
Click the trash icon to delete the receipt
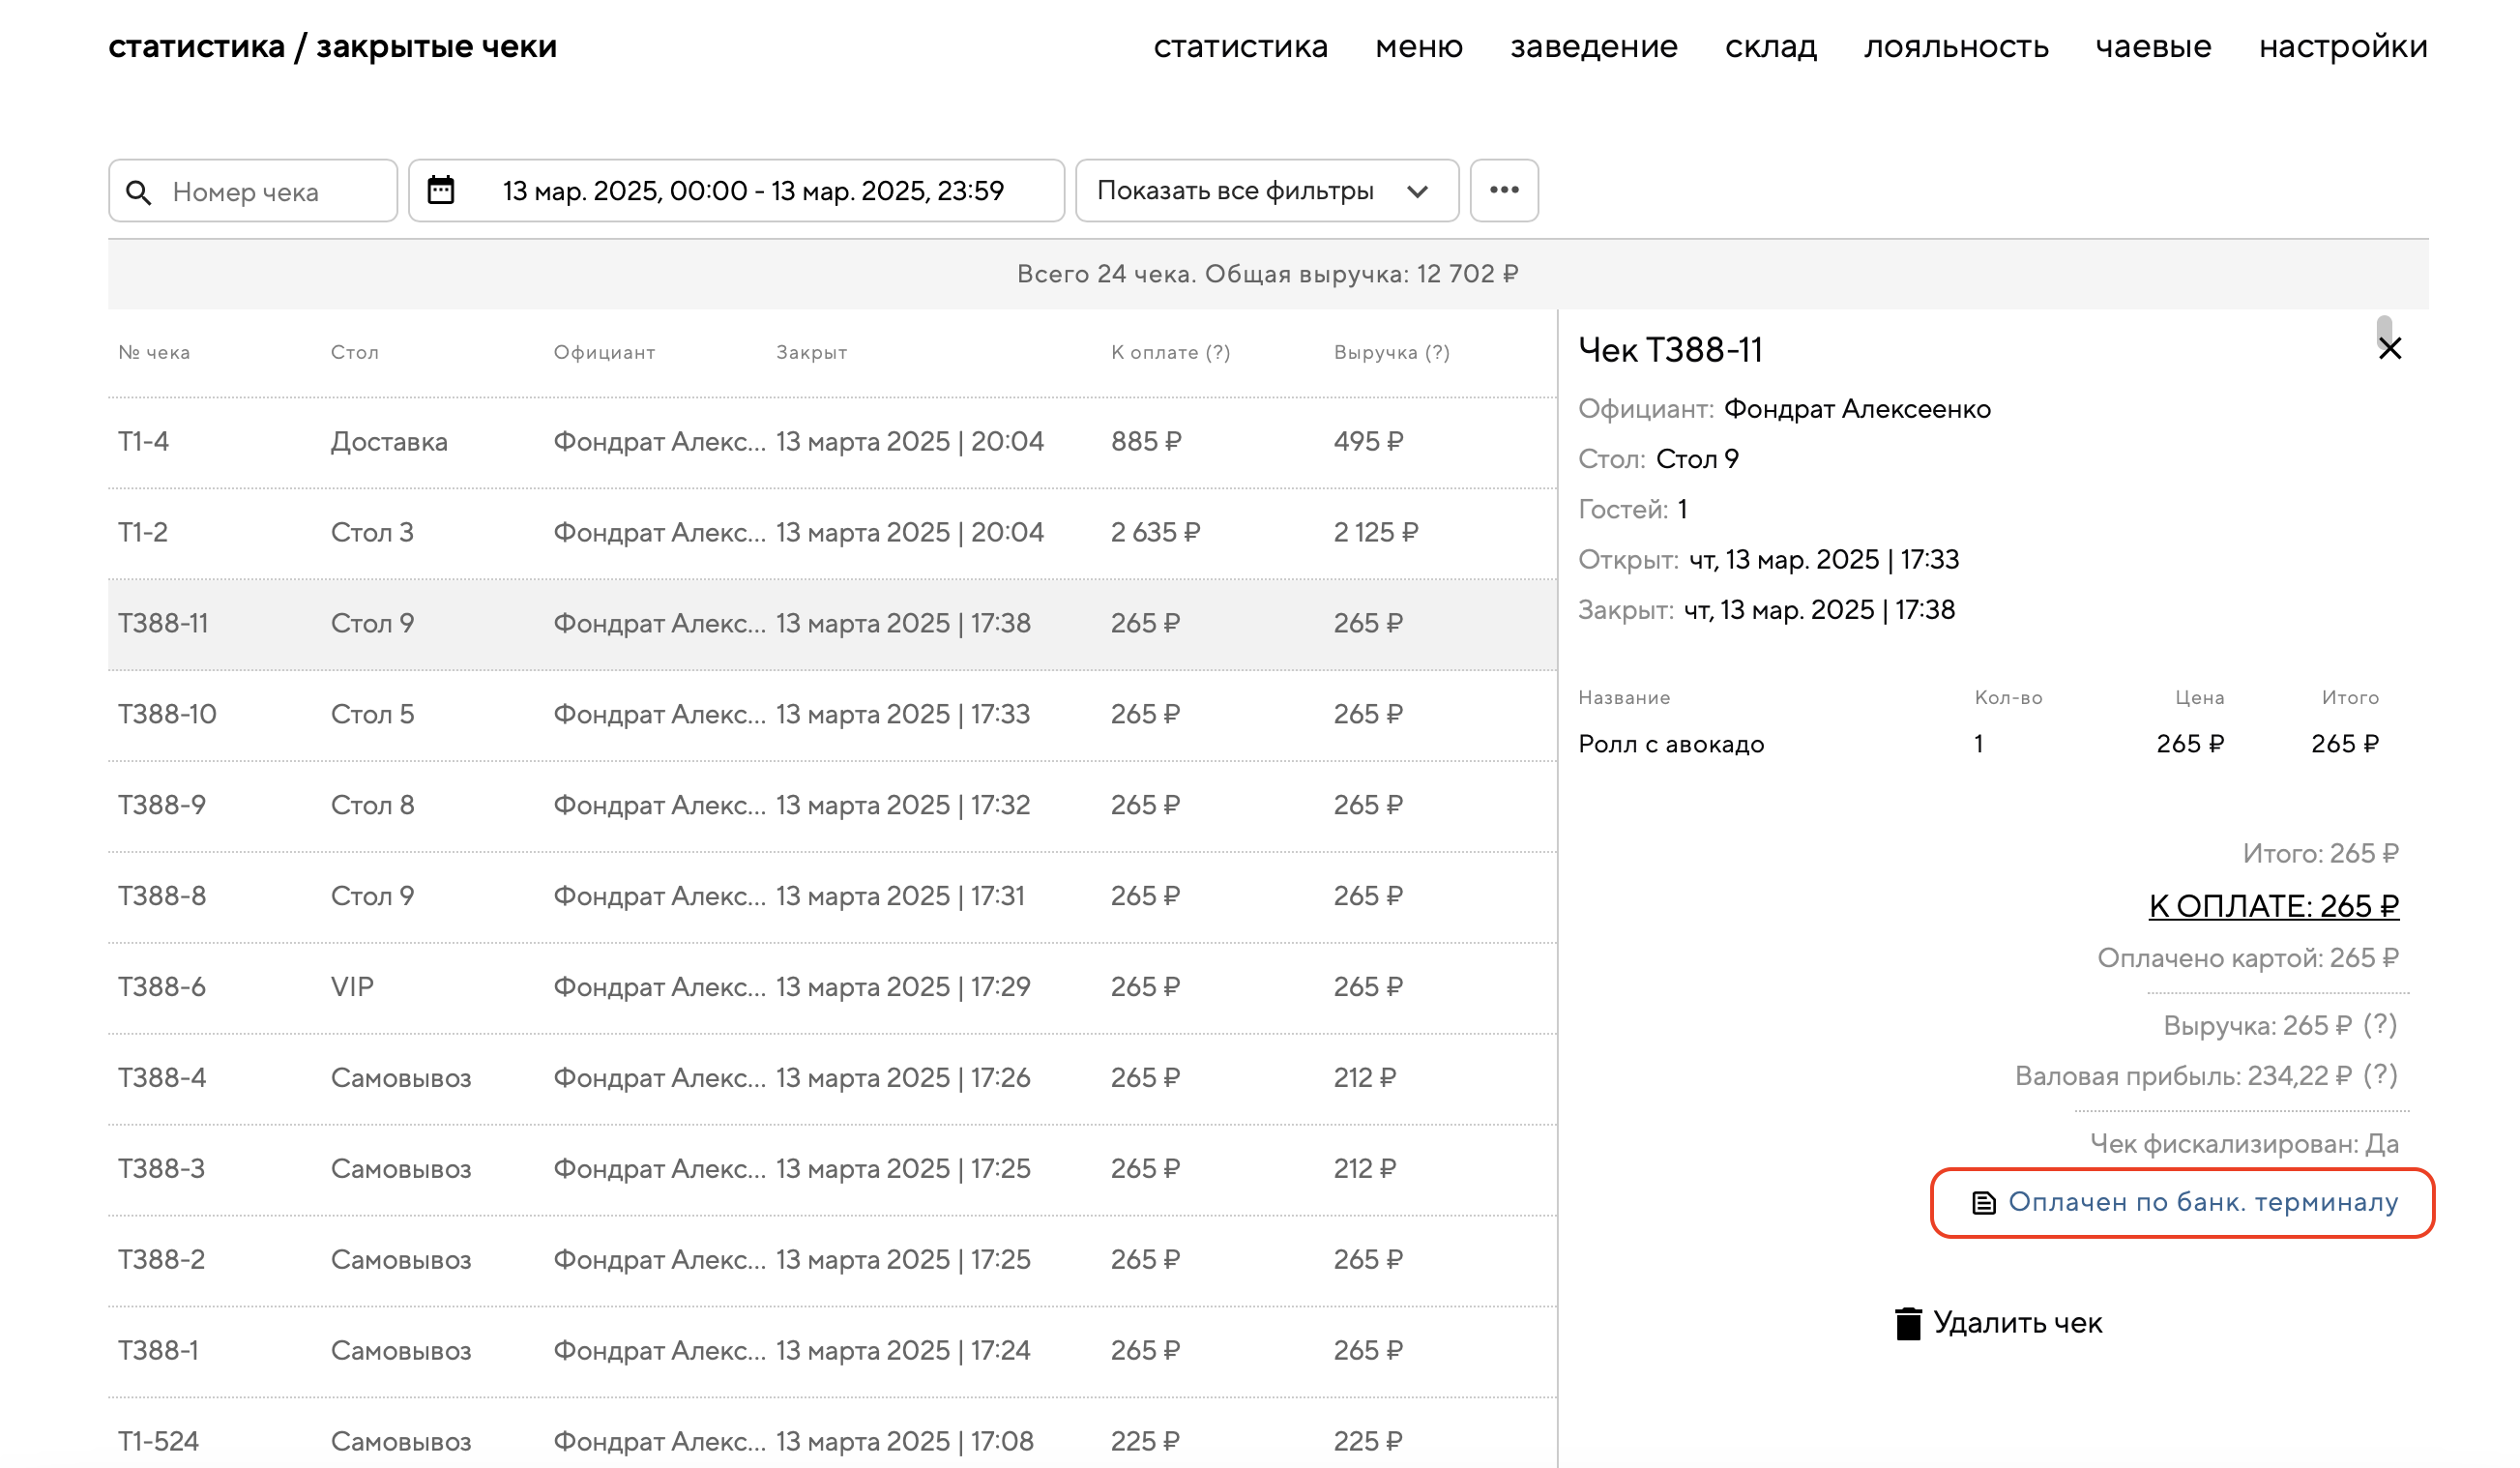(x=1907, y=1323)
